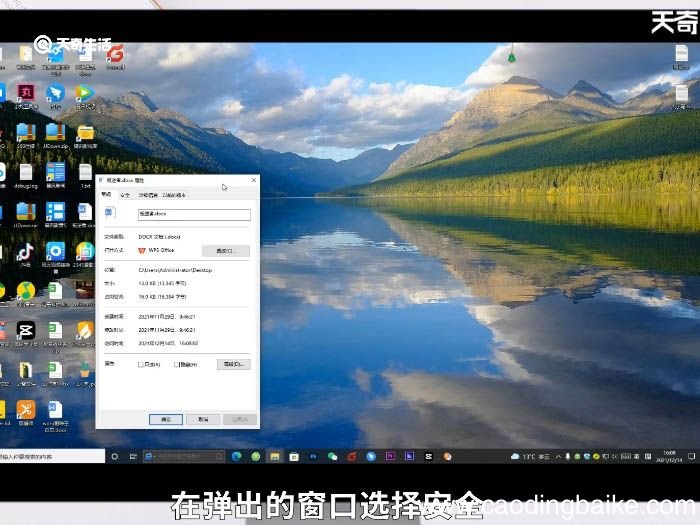Open the Microsoft Store taskbar icon
The height and width of the screenshot is (525, 700).
294,456
